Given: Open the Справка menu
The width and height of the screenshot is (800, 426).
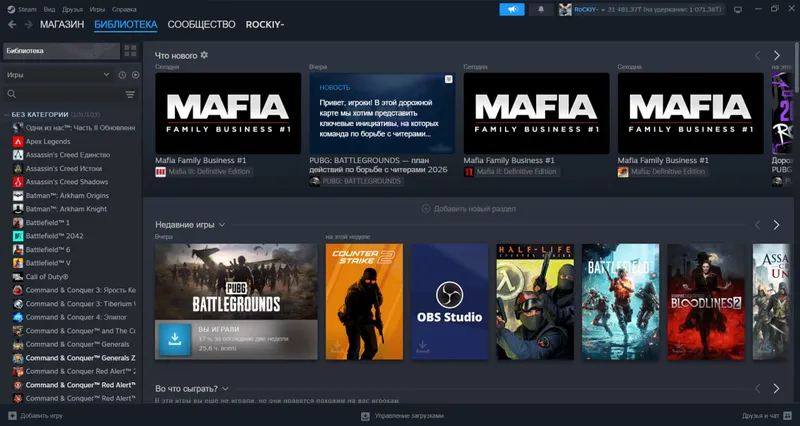Looking at the screenshot, I should click(x=124, y=9).
